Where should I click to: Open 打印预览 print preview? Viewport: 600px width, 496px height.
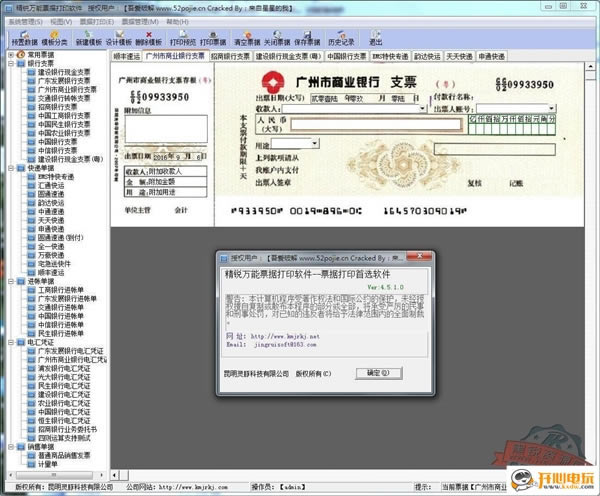tap(183, 38)
